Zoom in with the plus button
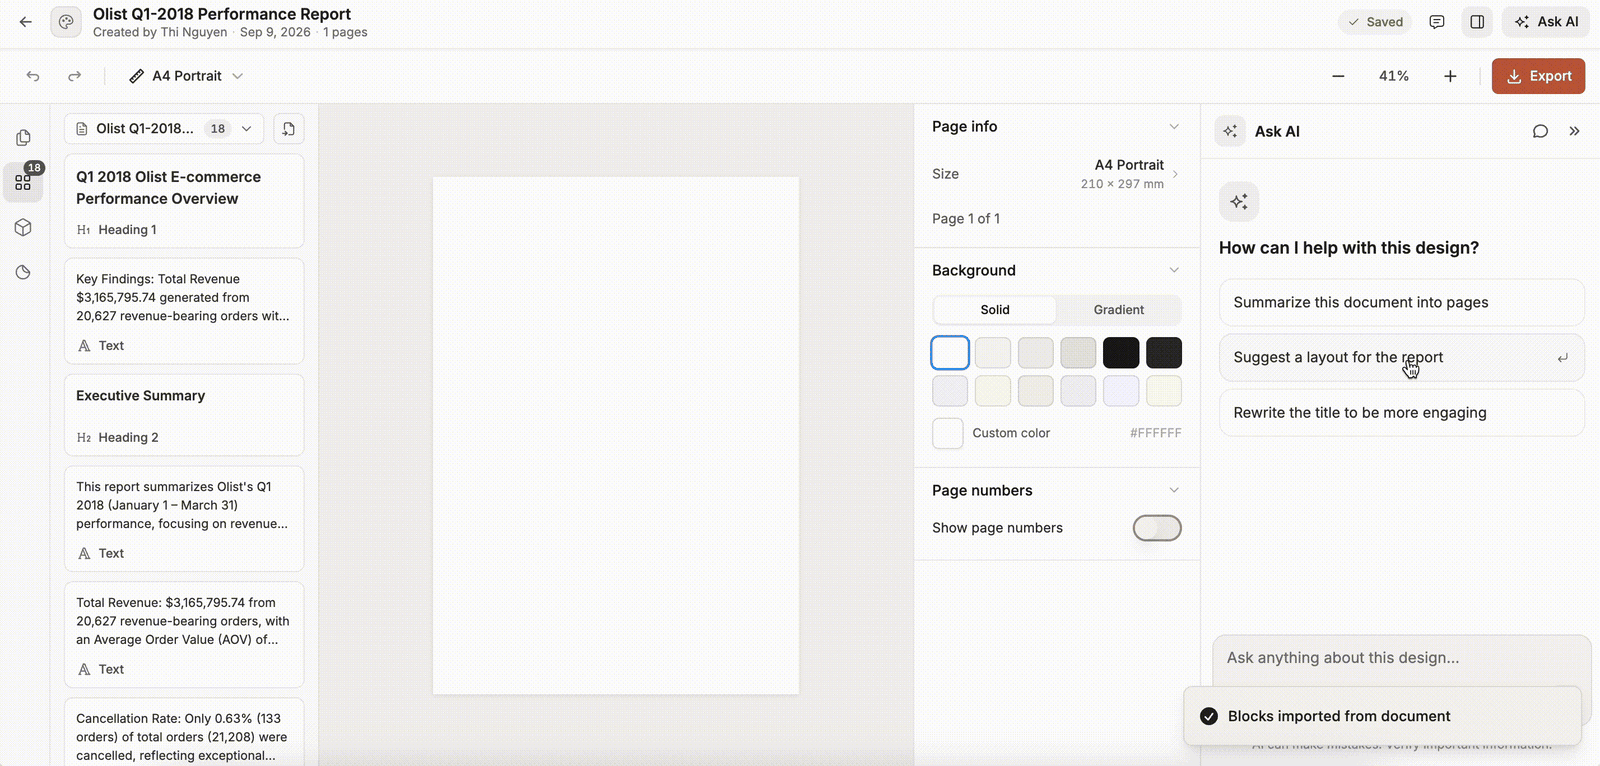This screenshot has height=766, width=1600. [1450, 76]
